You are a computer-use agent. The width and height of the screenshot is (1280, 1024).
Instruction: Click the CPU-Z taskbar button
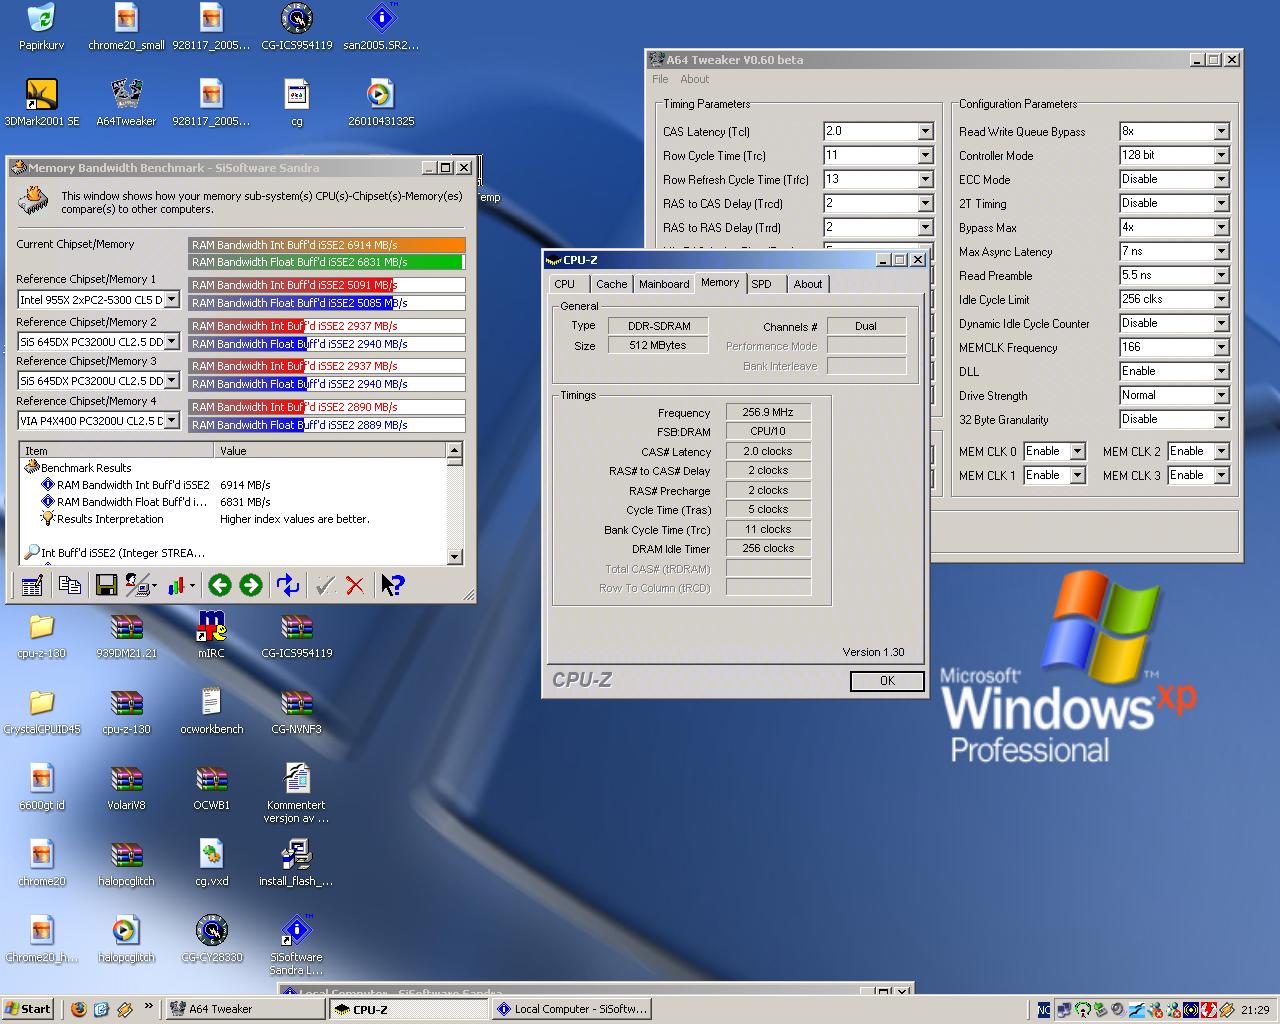click(x=407, y=1009)
